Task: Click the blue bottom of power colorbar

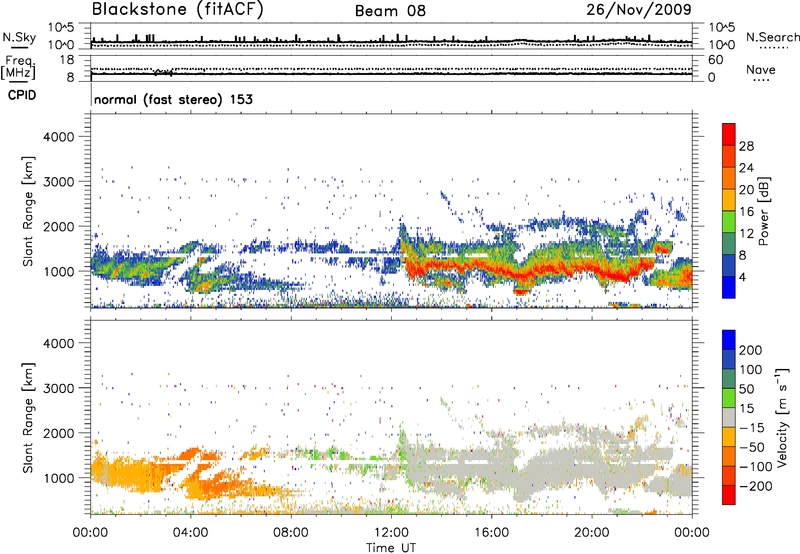Action: (729, 287)
